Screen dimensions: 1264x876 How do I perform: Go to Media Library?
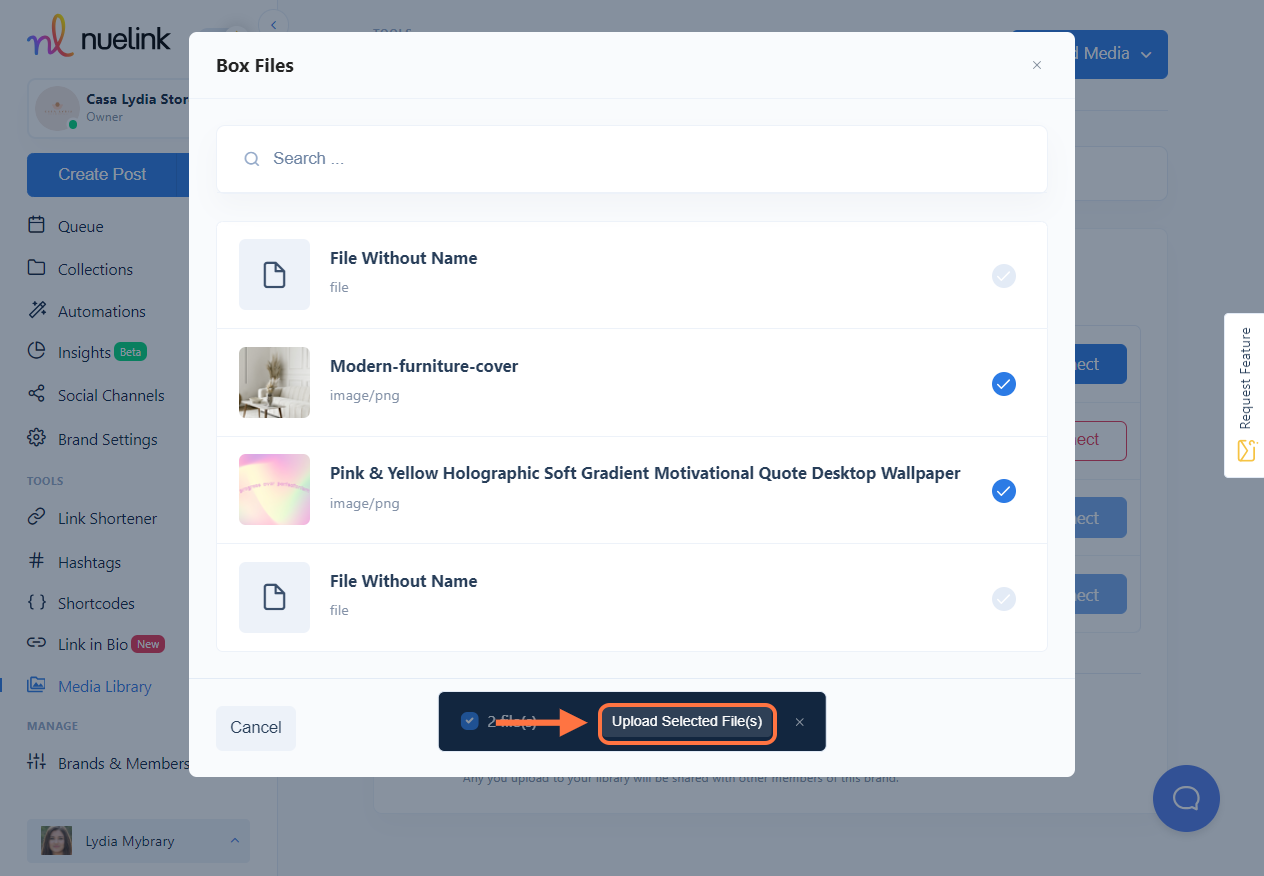[x=104, y=686]
